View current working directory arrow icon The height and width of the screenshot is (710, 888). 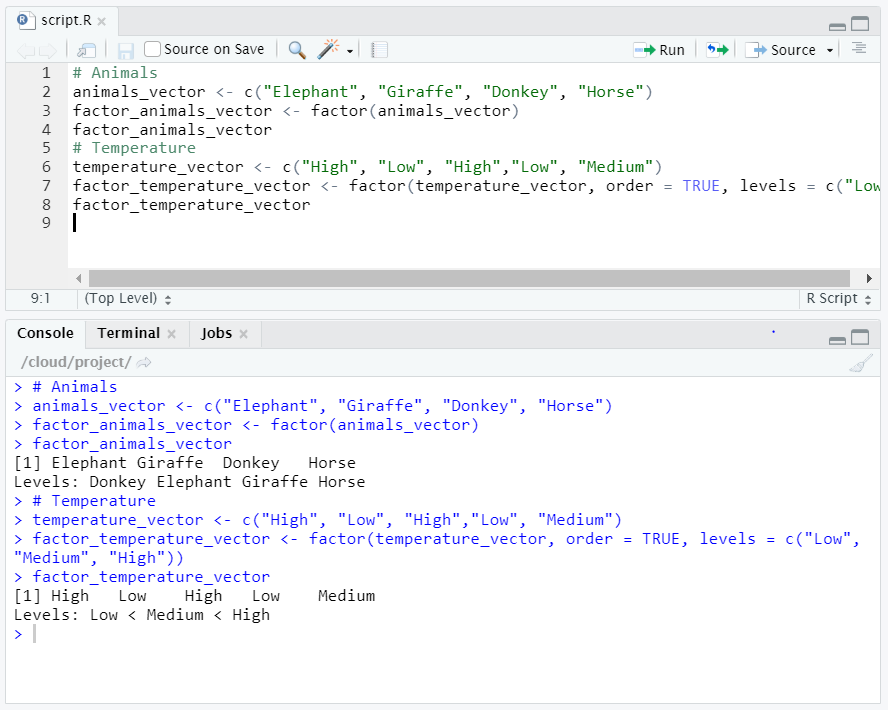tap(144, 362)
